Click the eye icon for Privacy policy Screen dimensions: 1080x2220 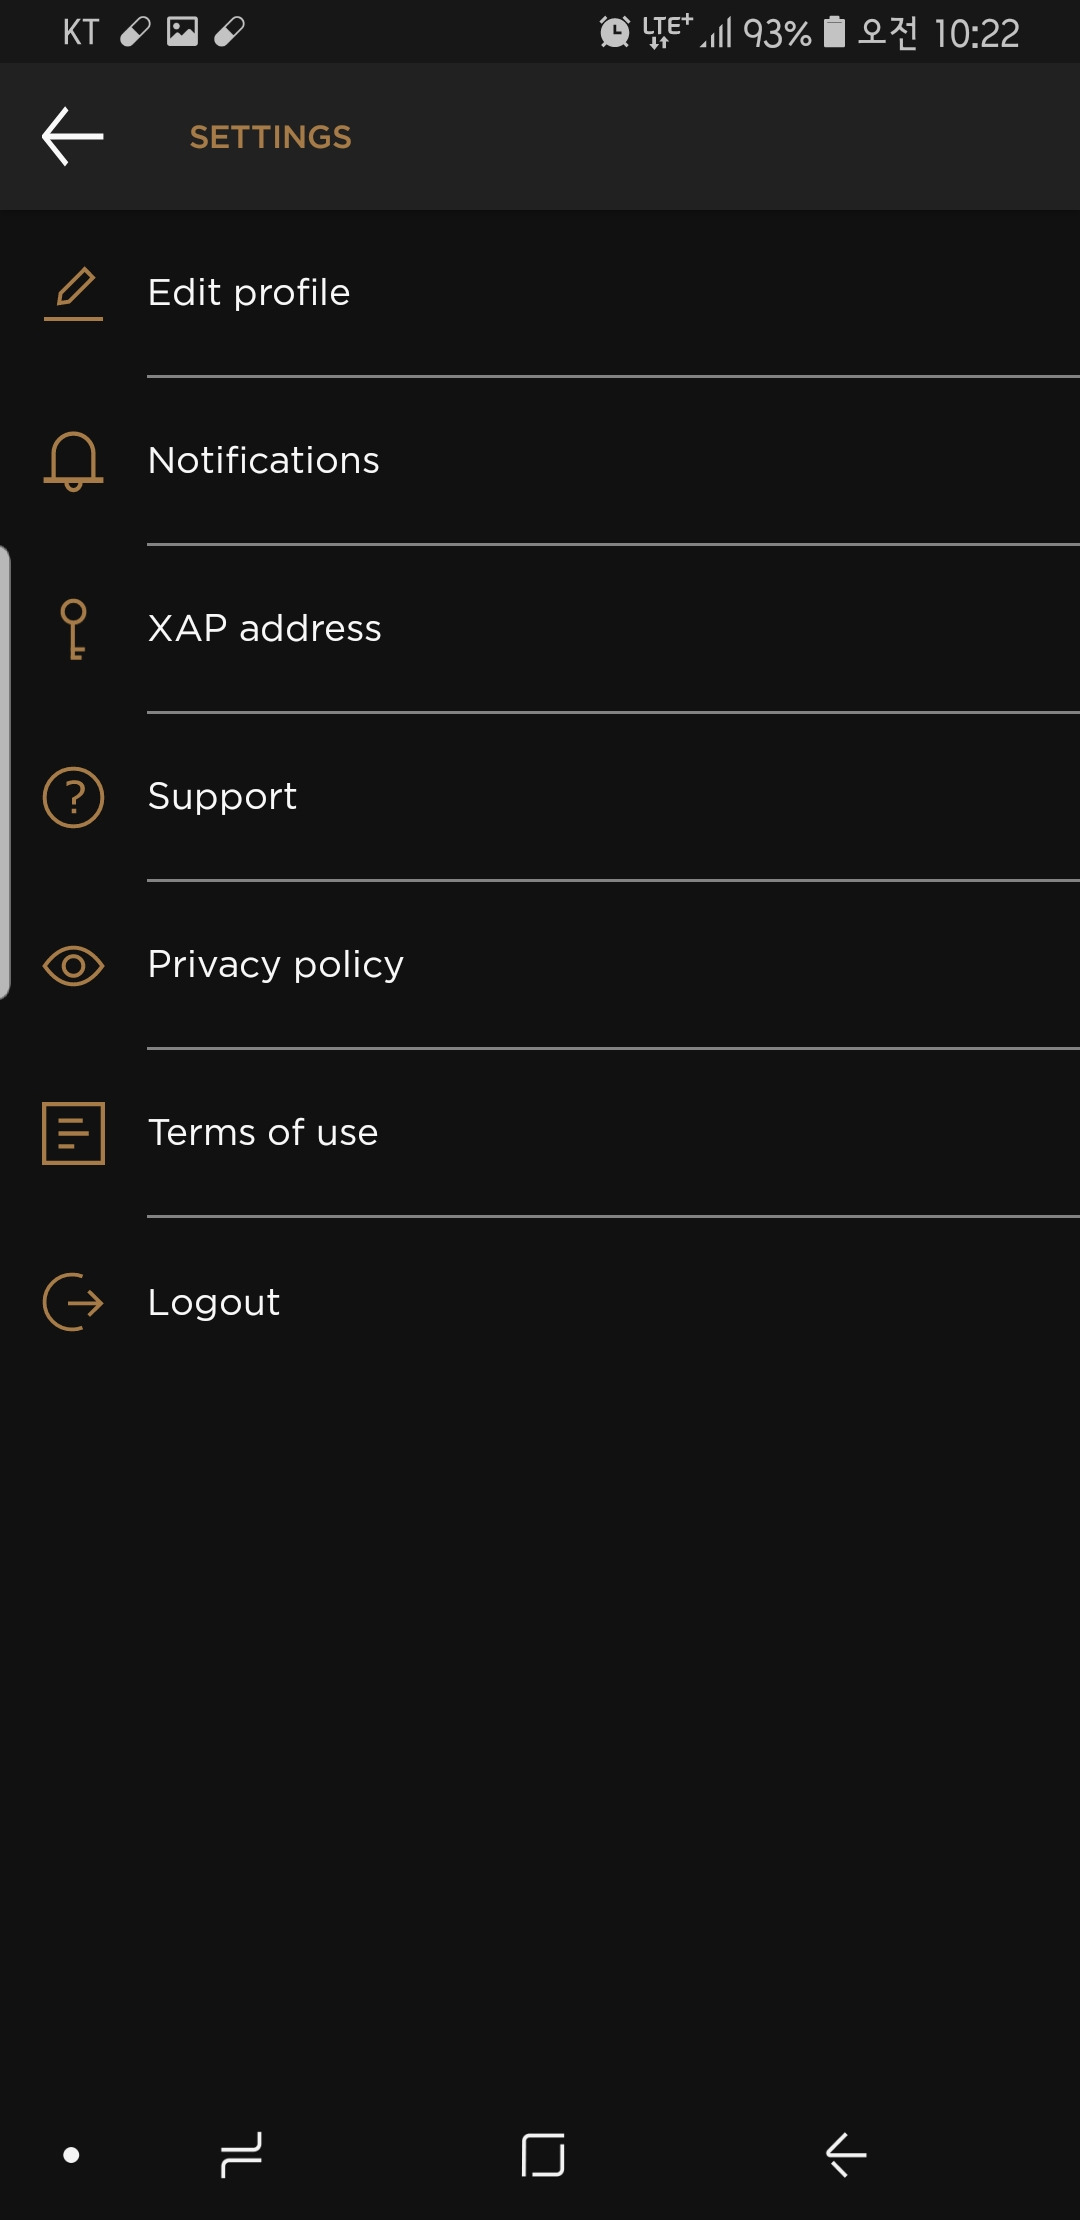pos(73,965)
